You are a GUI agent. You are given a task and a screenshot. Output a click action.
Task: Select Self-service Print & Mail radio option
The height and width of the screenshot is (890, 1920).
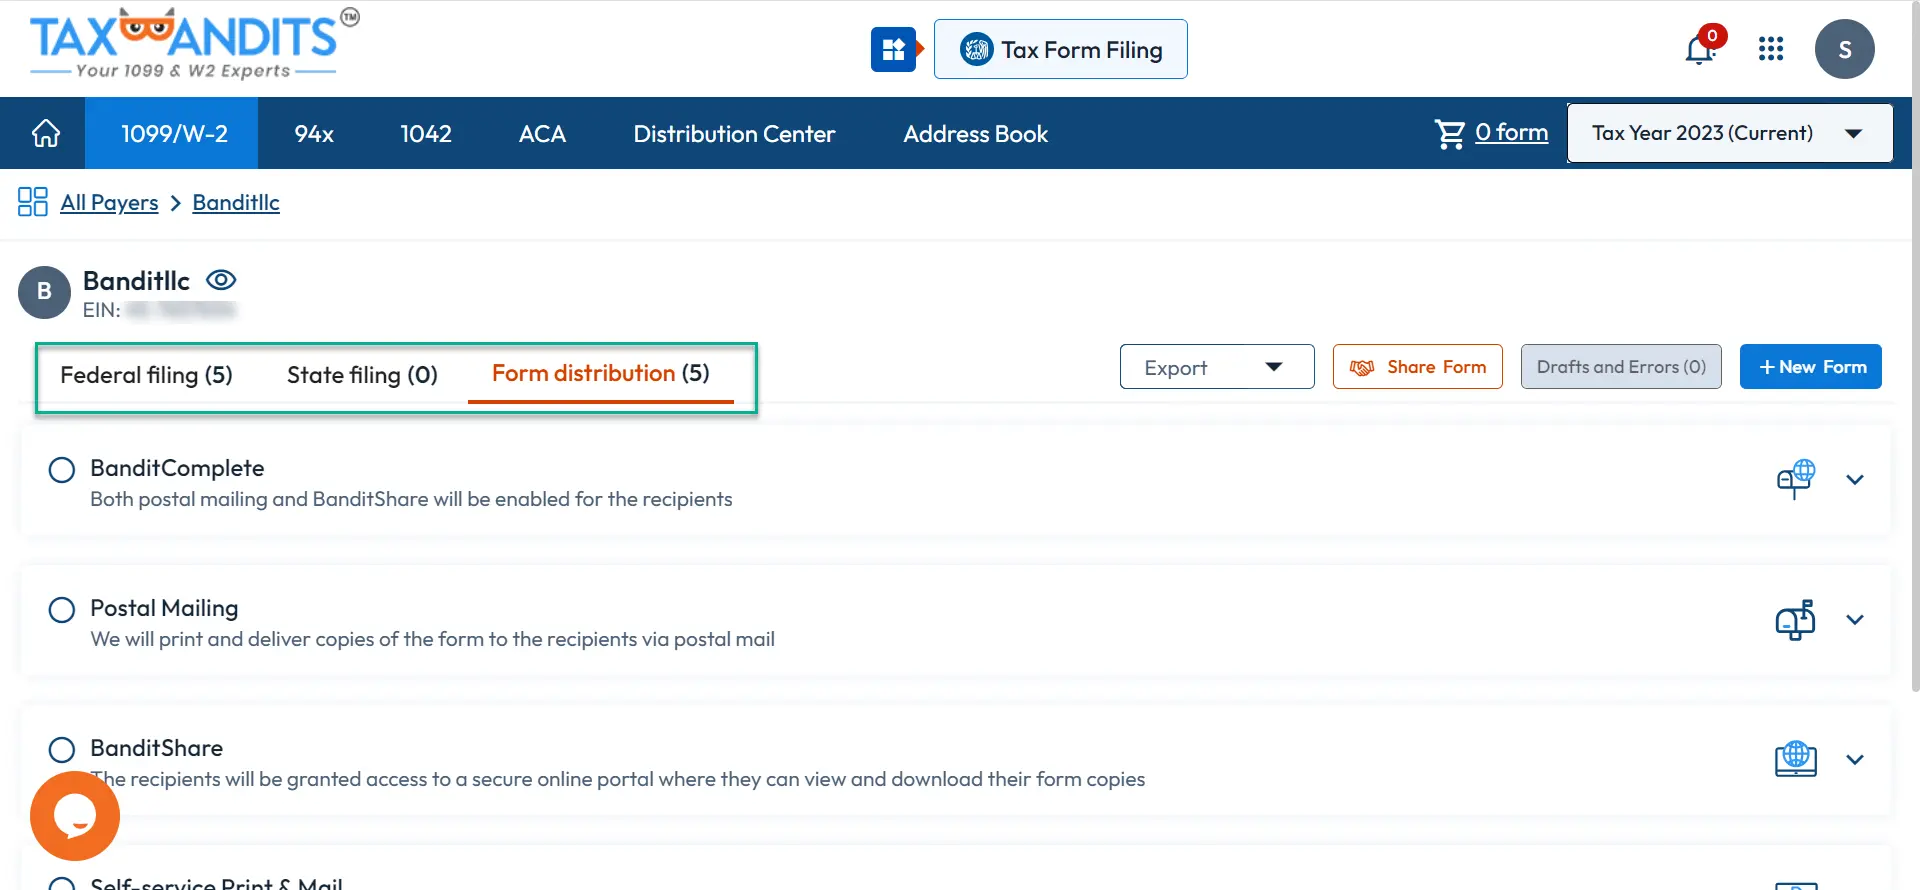(x=62, y=884)
